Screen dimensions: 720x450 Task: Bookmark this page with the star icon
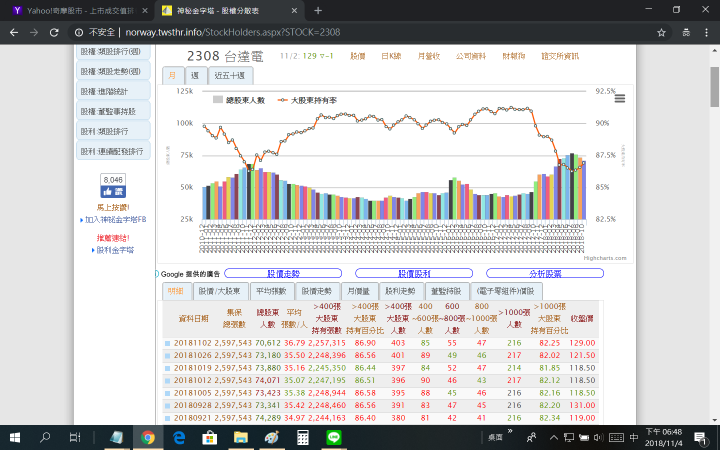[662, 32]
